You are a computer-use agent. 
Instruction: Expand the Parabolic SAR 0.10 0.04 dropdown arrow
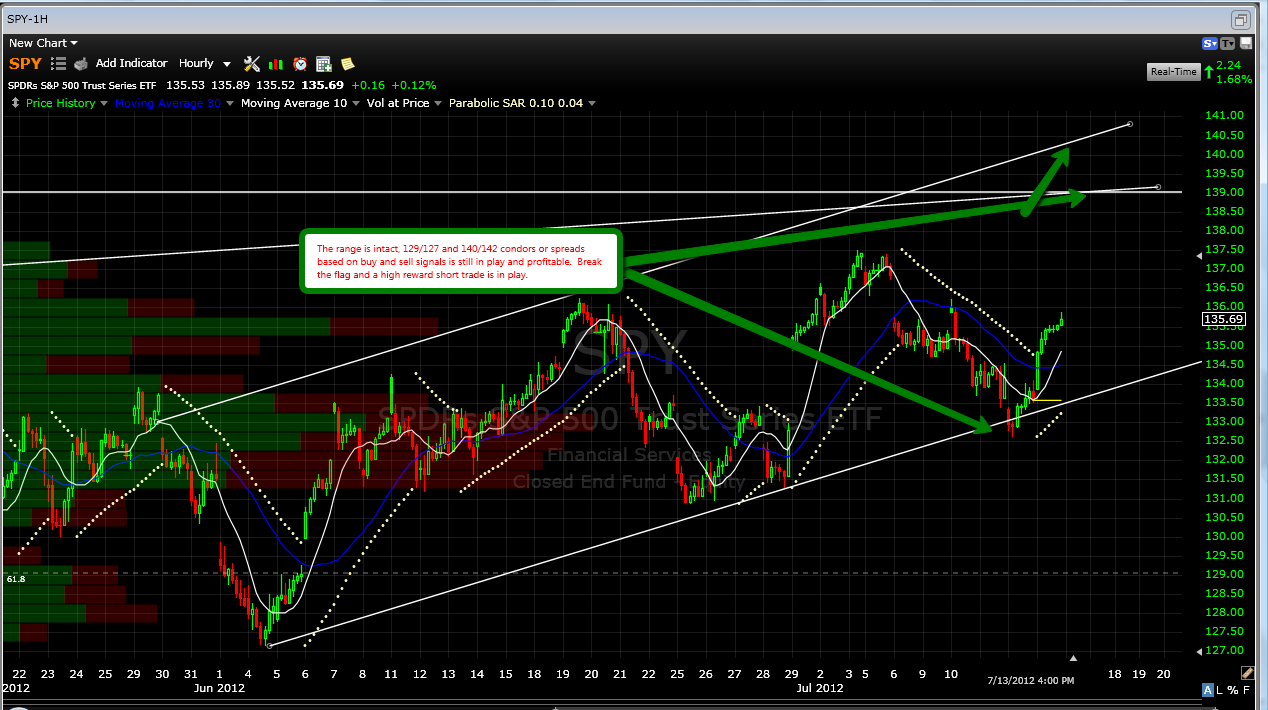pyautogui.click(x=592, y=103)
